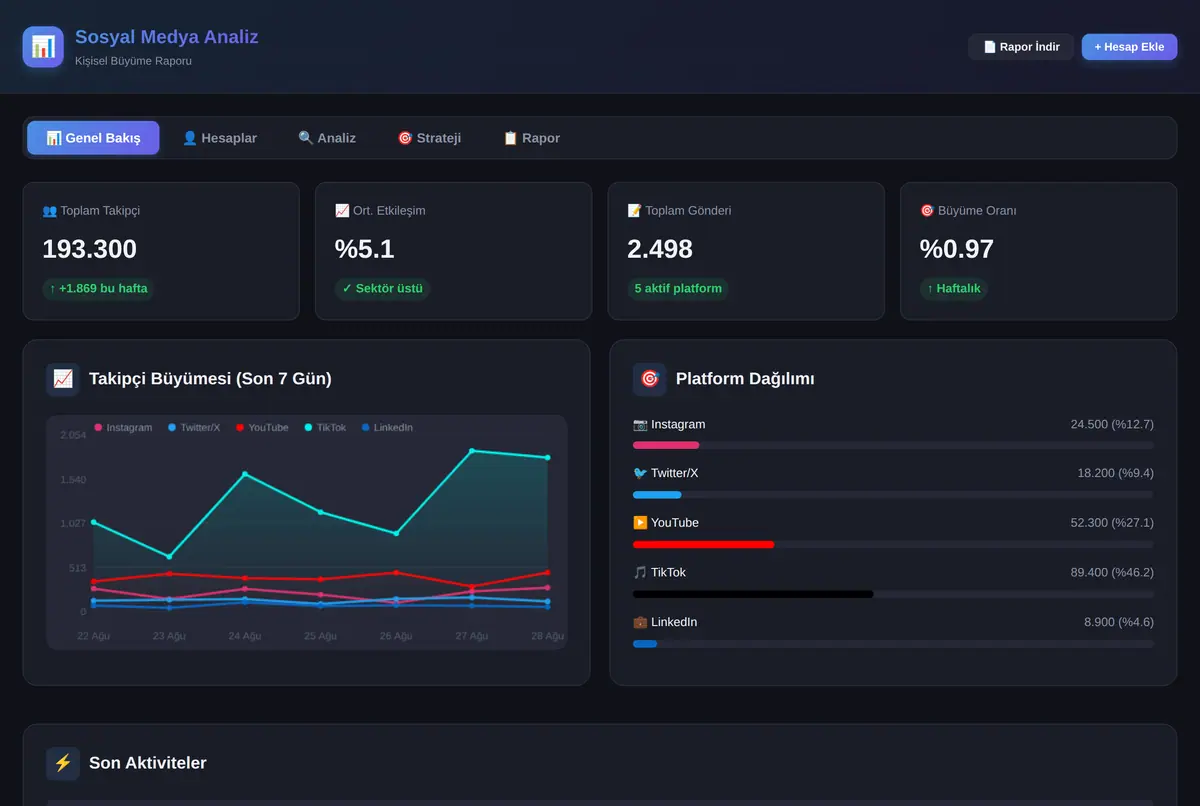Click the Twitter/X distribution progress bar
This screenshot has height=806, width=1200.
point(893,494)
